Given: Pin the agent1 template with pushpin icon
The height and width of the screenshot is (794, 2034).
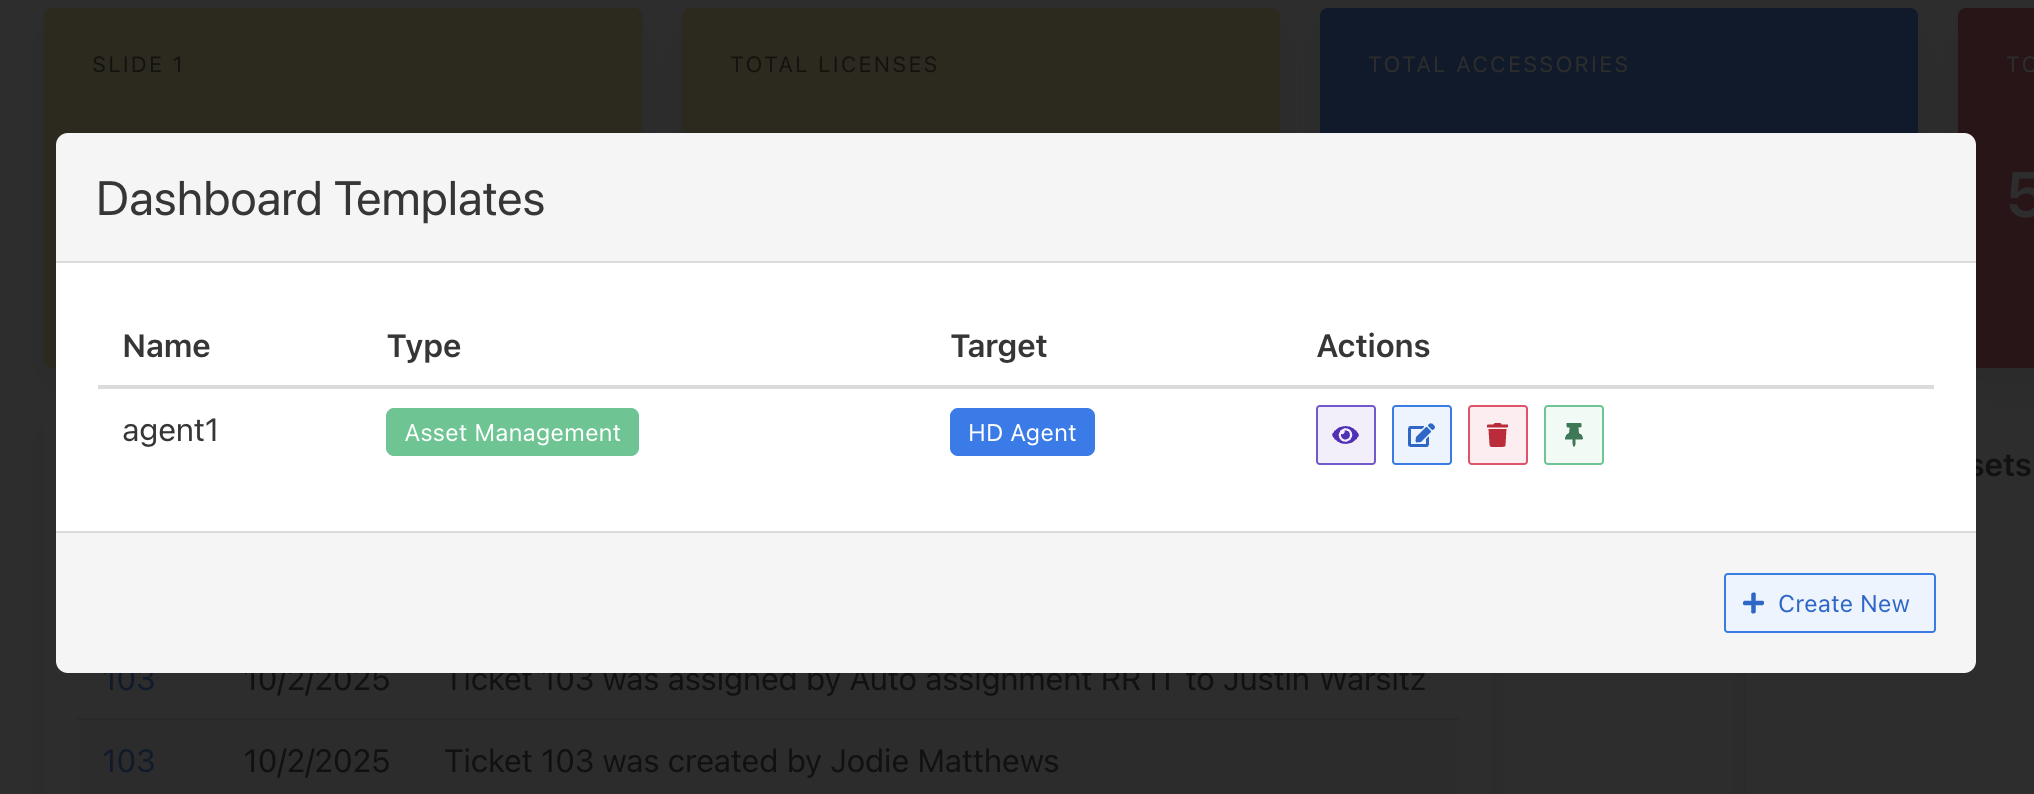Looking at the screenshot, I should [1573, 435].
